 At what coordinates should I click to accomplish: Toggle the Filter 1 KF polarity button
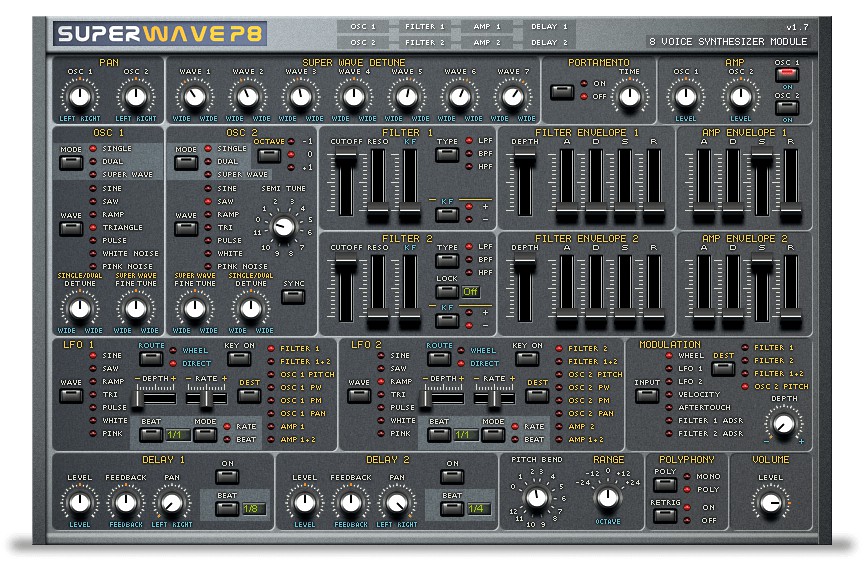[x=447, y=214]
